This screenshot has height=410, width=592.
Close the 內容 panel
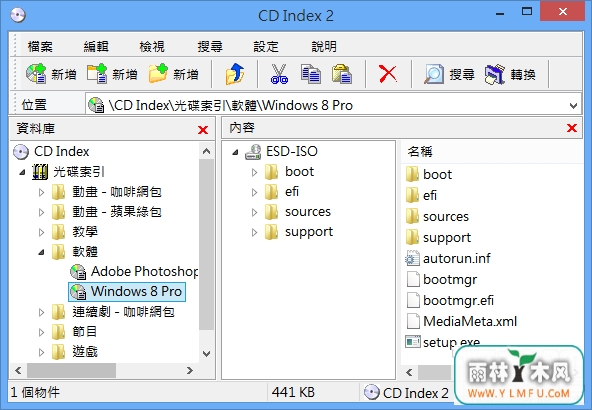[x=572, y=128]
